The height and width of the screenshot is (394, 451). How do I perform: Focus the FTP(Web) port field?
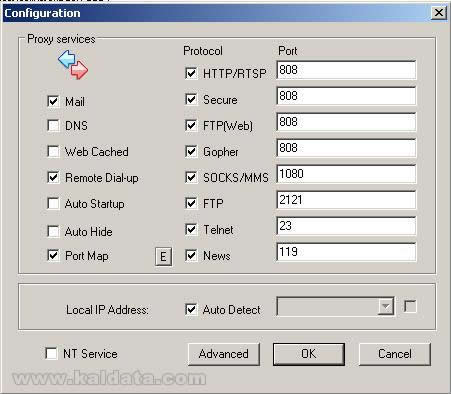[x=346, y=122]
